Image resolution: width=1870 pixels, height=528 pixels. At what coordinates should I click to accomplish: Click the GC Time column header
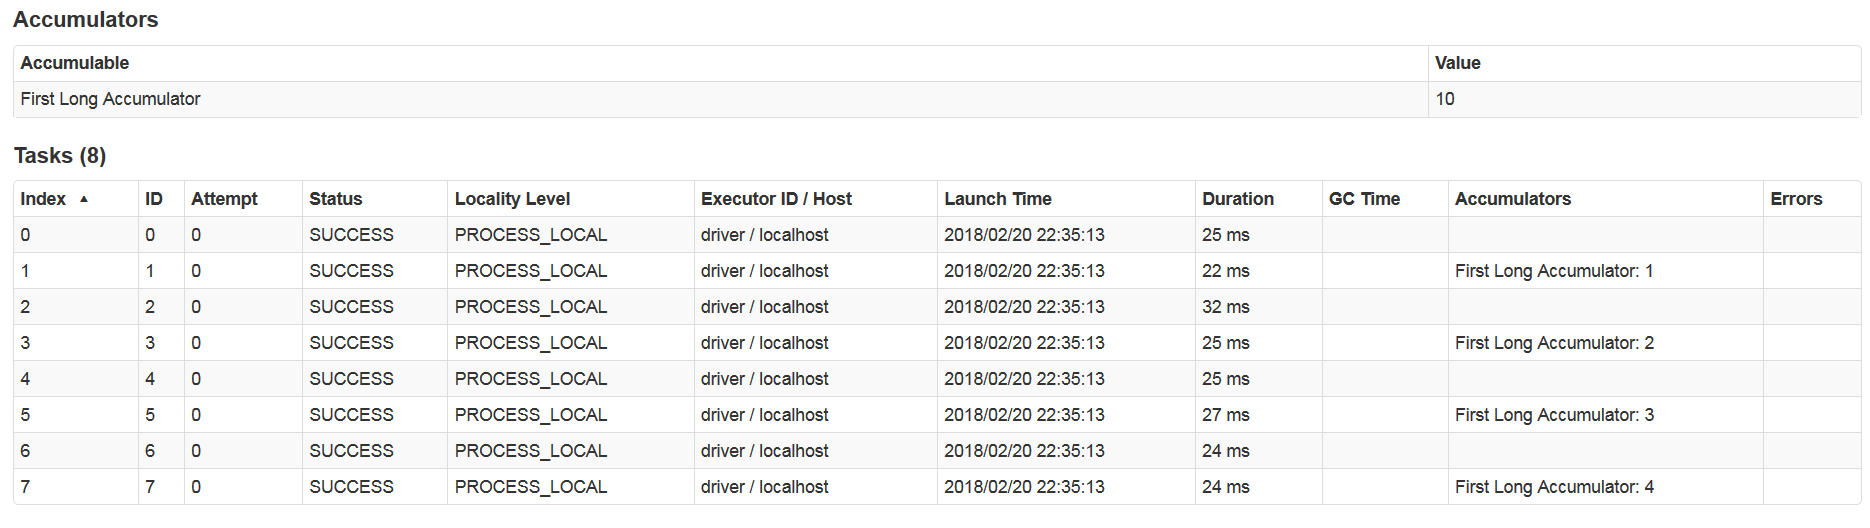[1364, 199]
